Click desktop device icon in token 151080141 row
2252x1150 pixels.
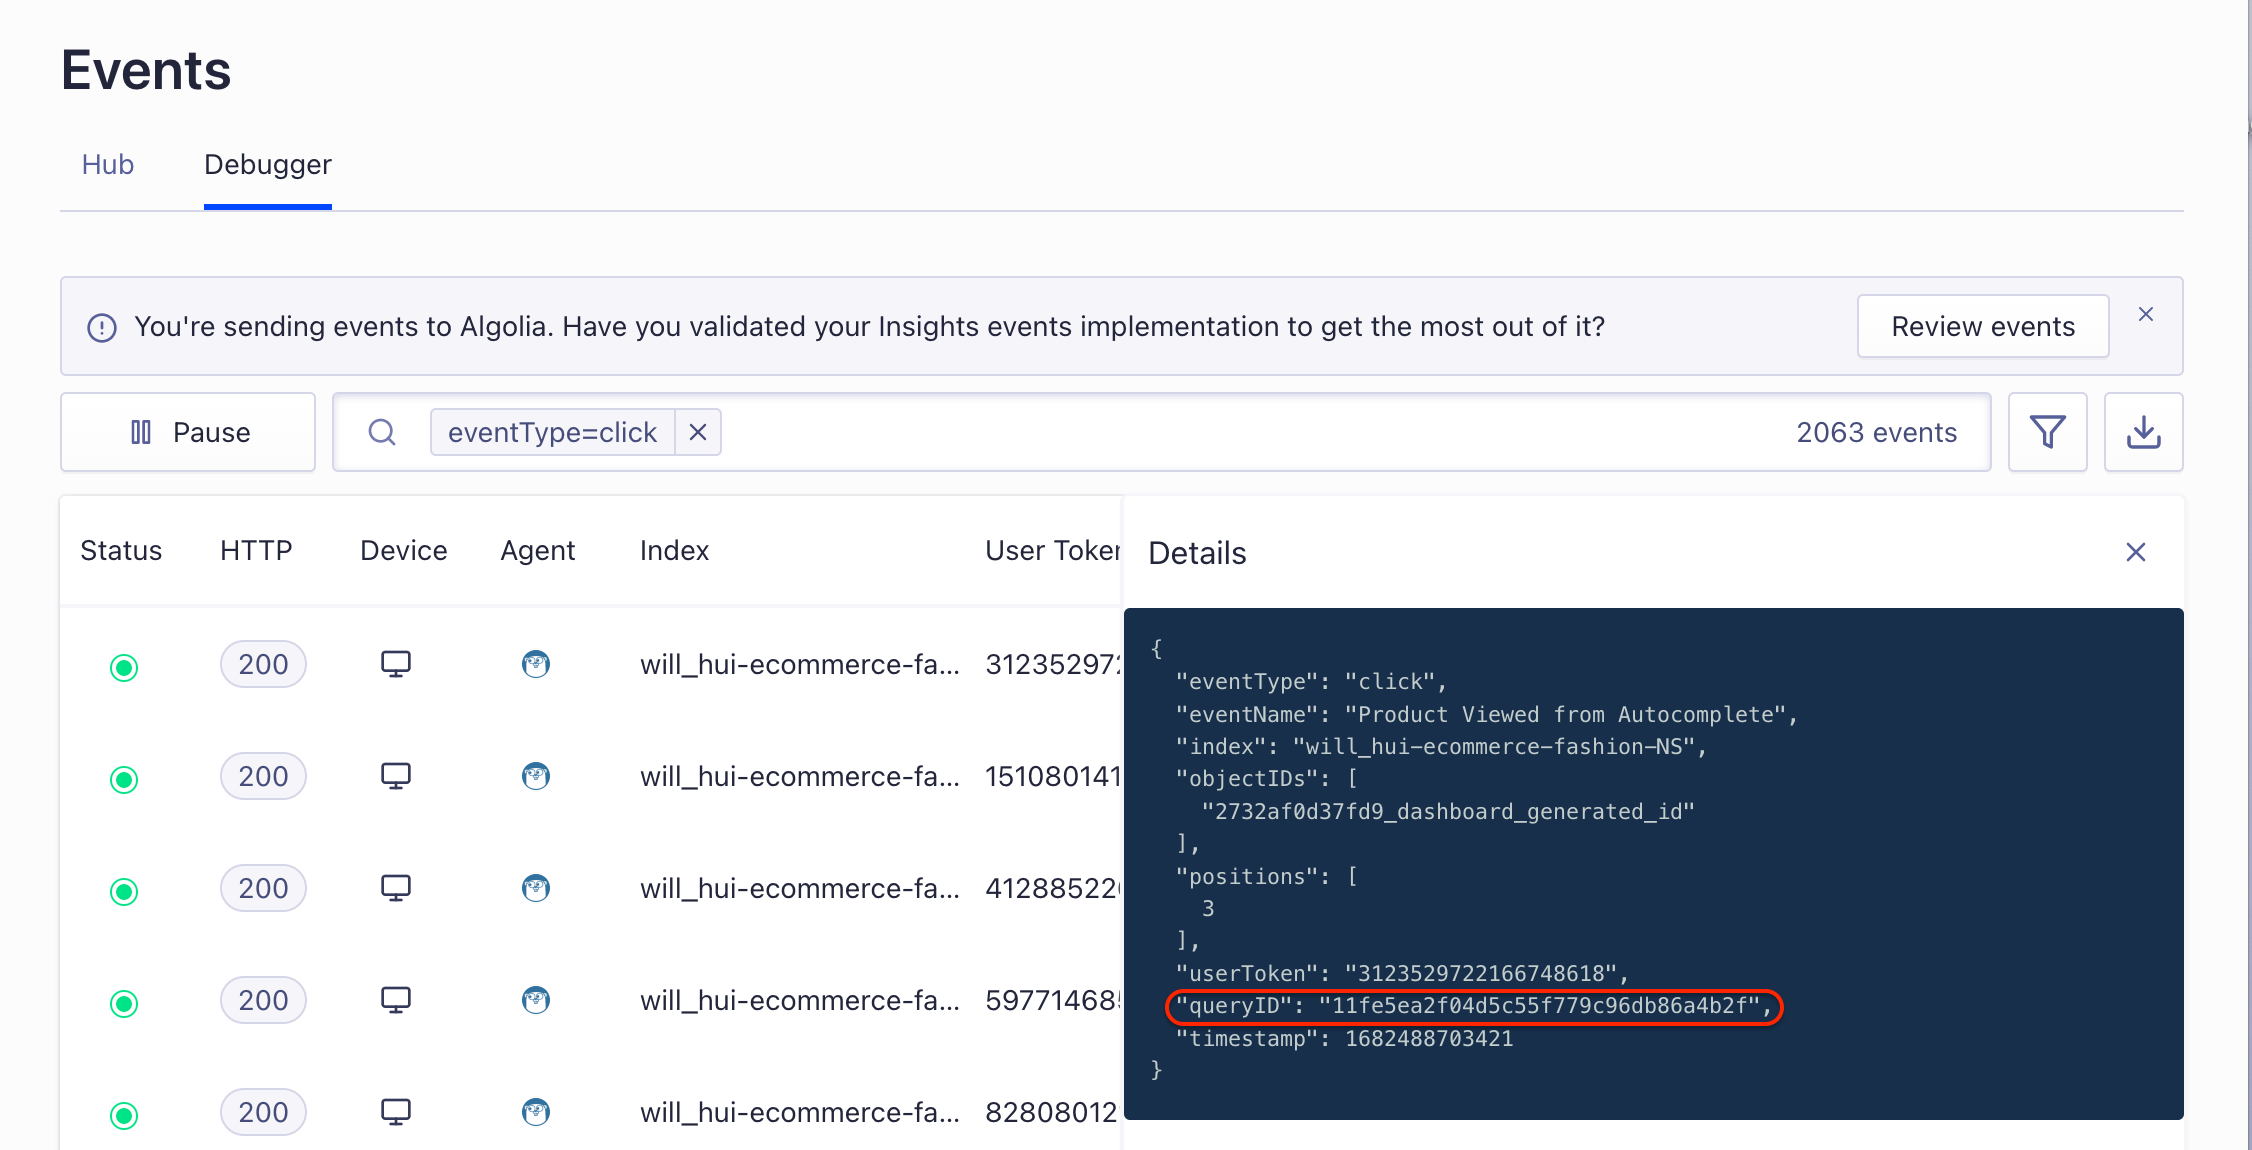(396, 776)
